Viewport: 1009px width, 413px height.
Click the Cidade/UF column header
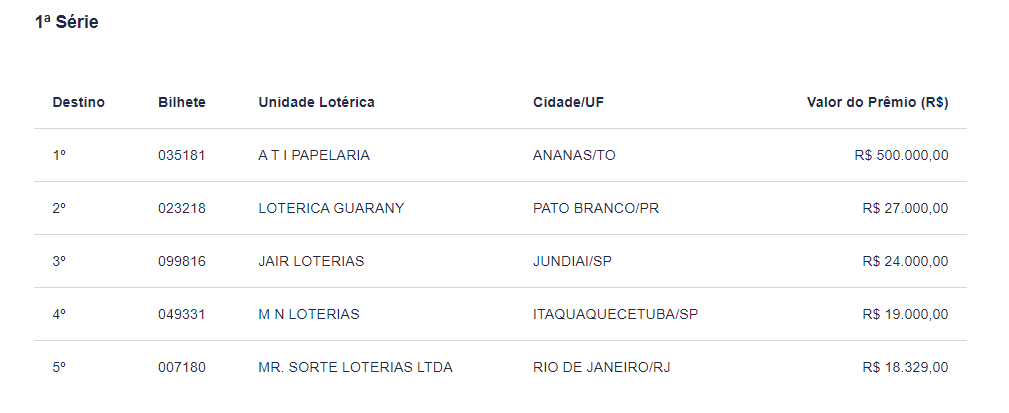click(569, 102)
